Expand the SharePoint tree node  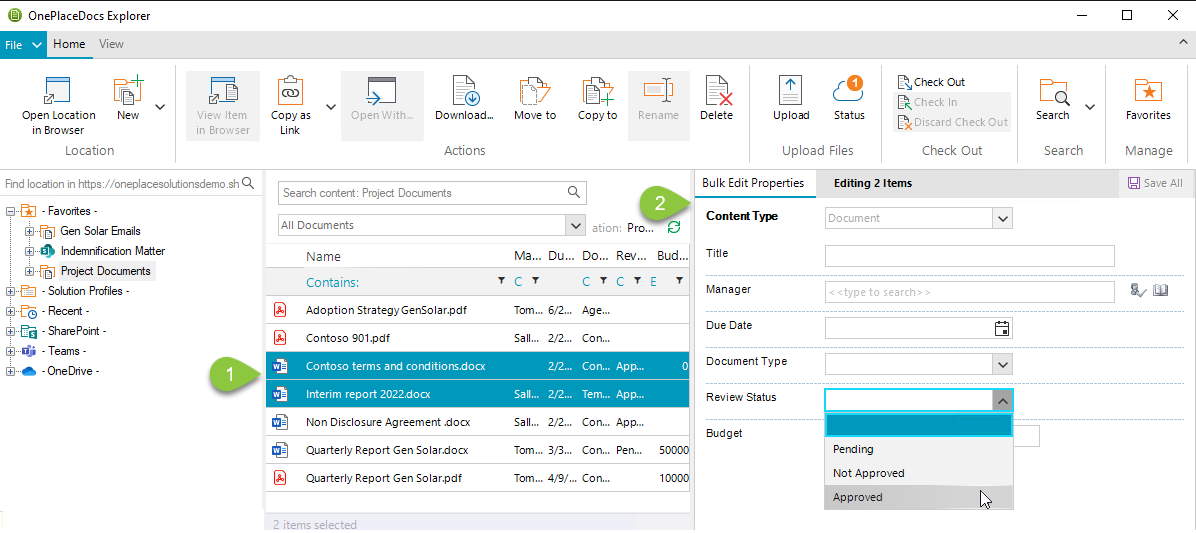click(x=11, y=331)
